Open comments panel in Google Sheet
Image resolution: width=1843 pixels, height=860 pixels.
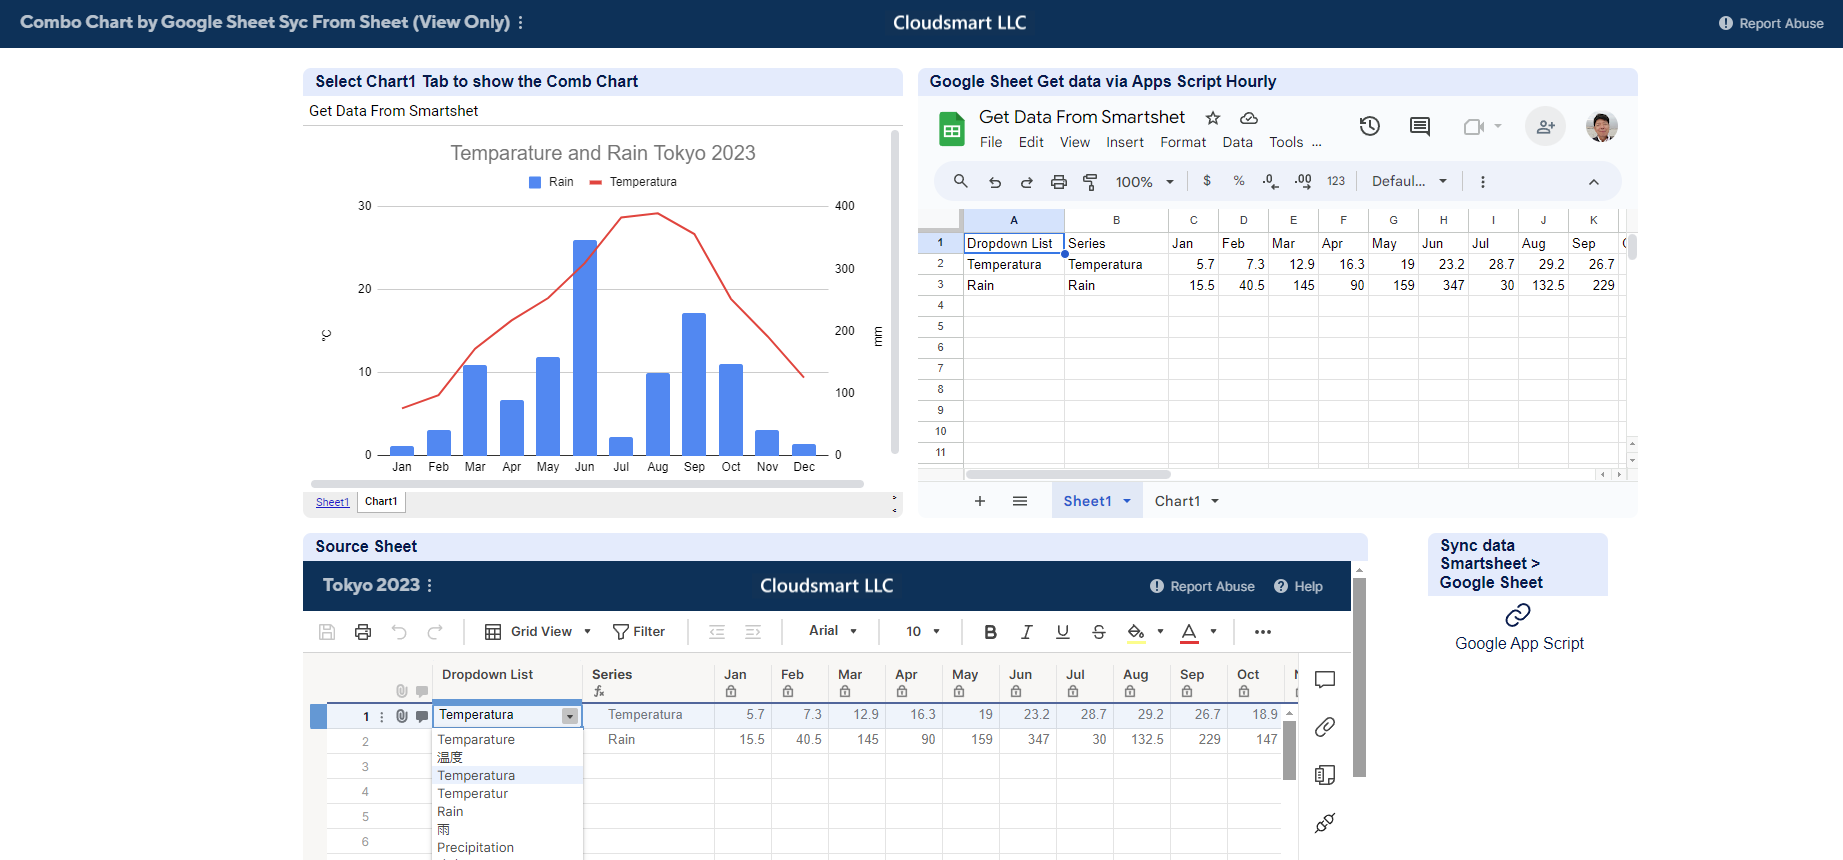coord(1420,126)
